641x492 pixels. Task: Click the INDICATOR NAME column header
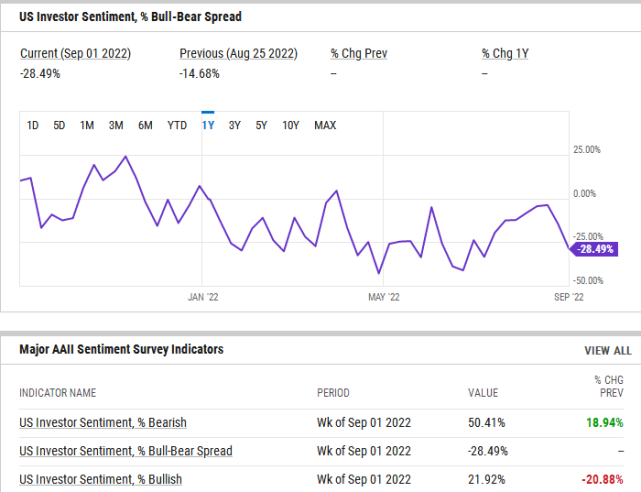pos(58,393)
